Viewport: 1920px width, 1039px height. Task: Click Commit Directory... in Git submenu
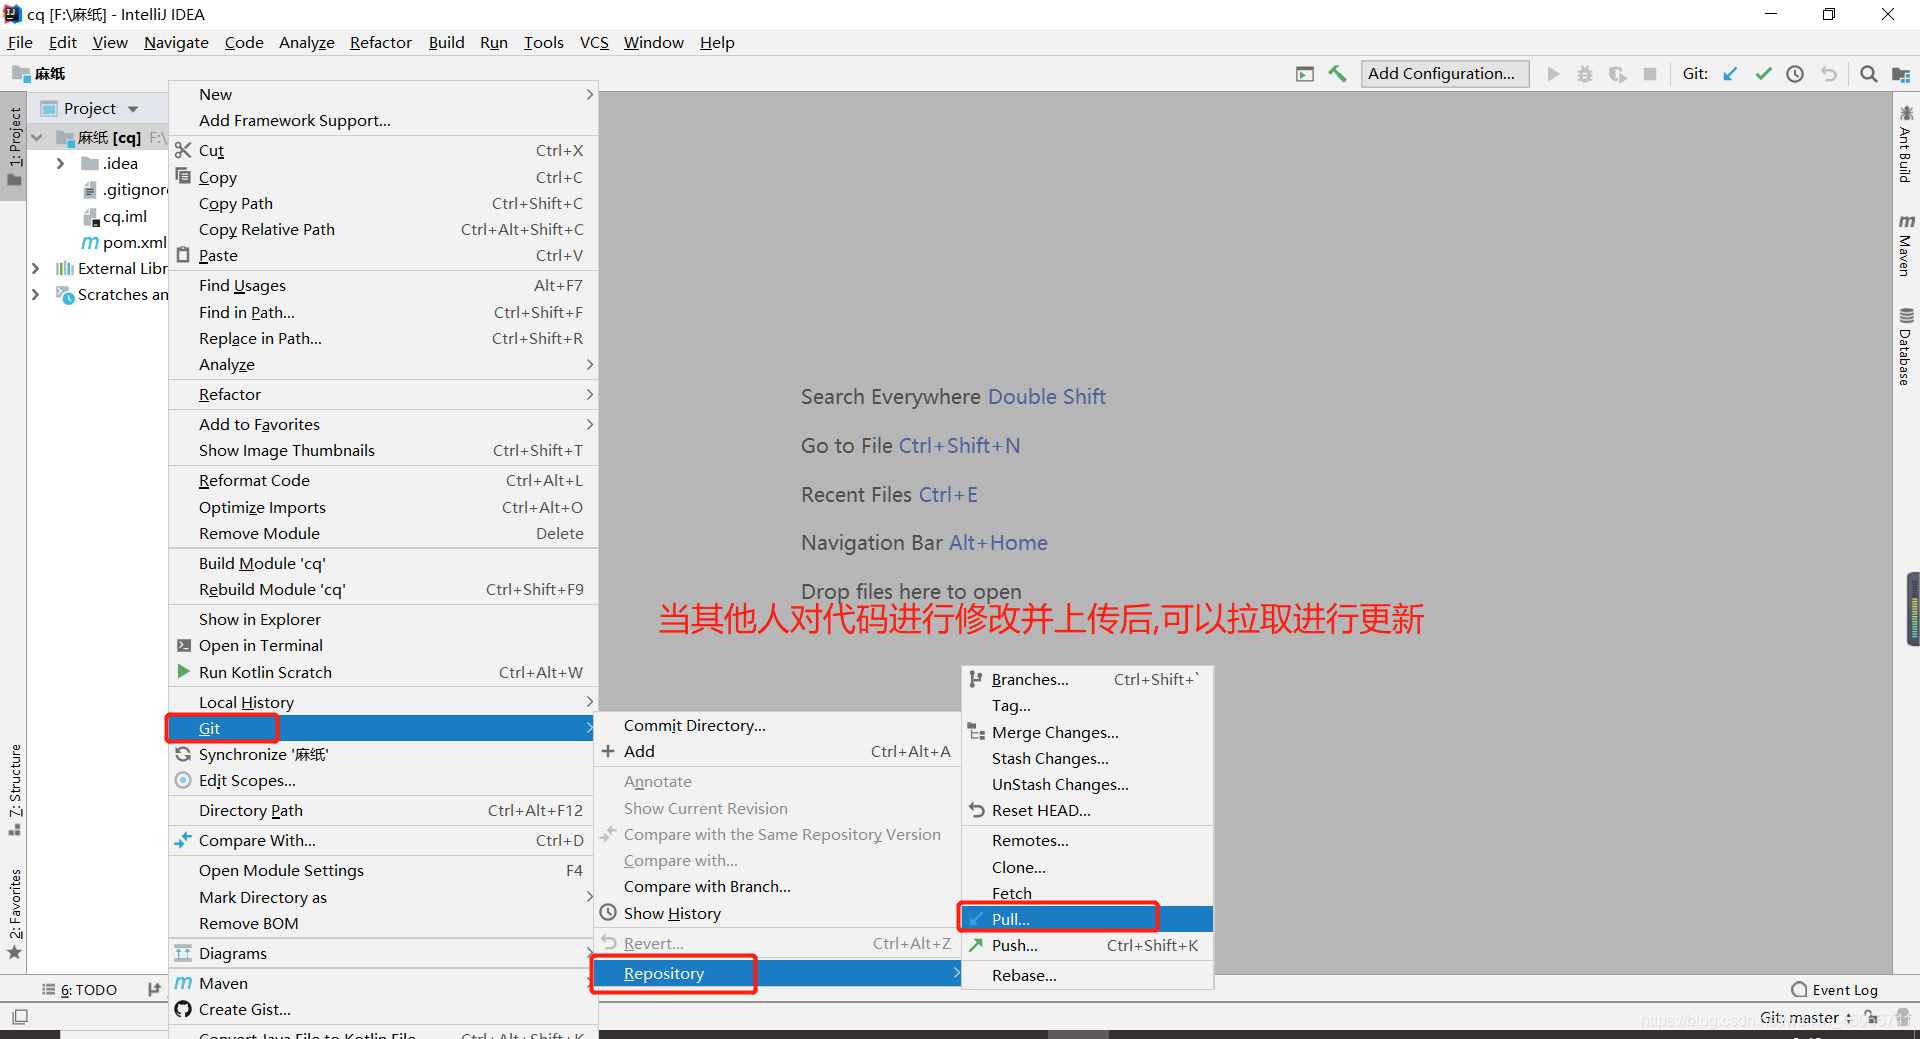click(778, 726)
